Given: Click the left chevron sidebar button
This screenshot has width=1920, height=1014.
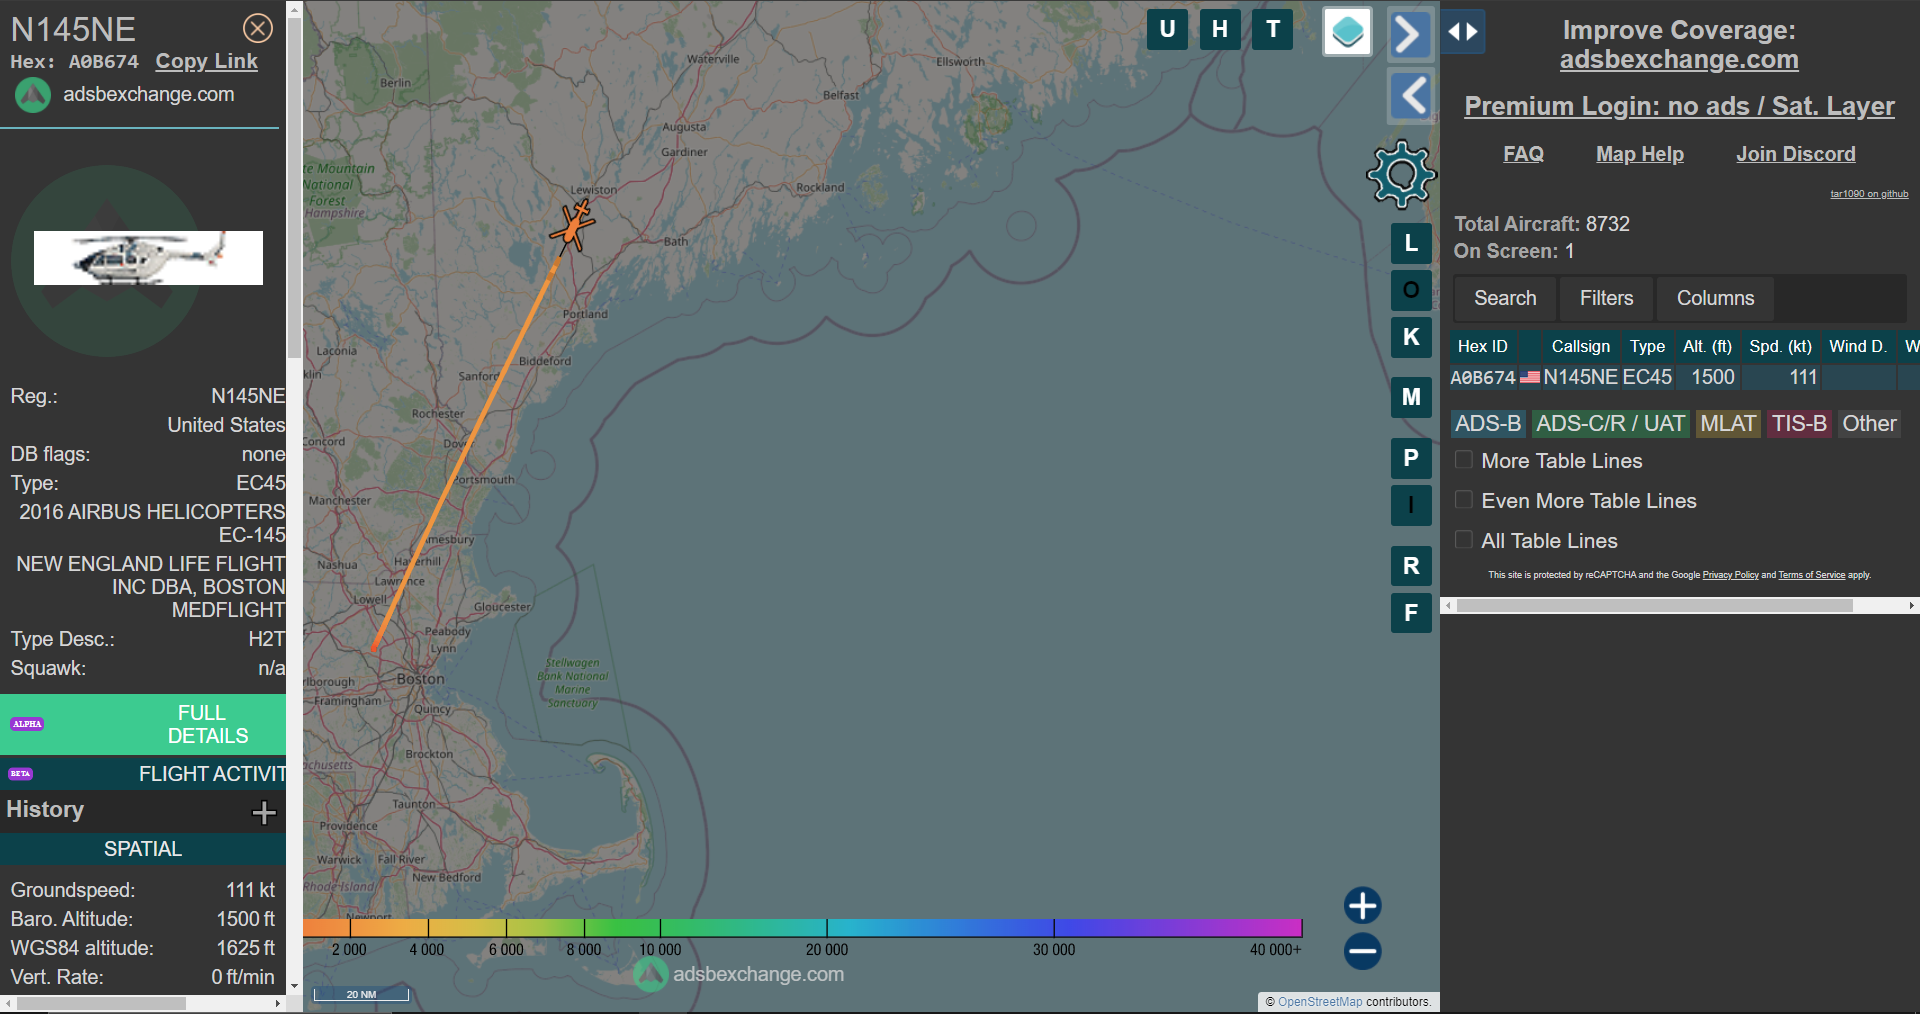Looking at the screenshot, I should 1411,97.
